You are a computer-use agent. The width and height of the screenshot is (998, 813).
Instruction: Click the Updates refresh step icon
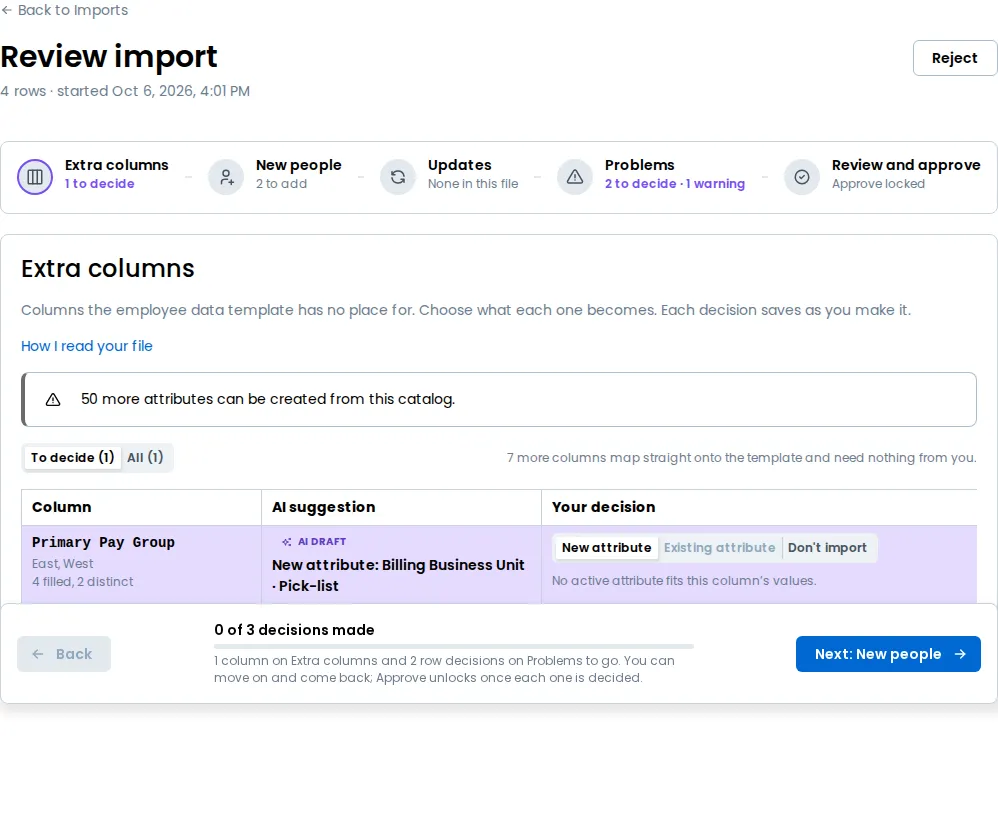click(398, 177)
